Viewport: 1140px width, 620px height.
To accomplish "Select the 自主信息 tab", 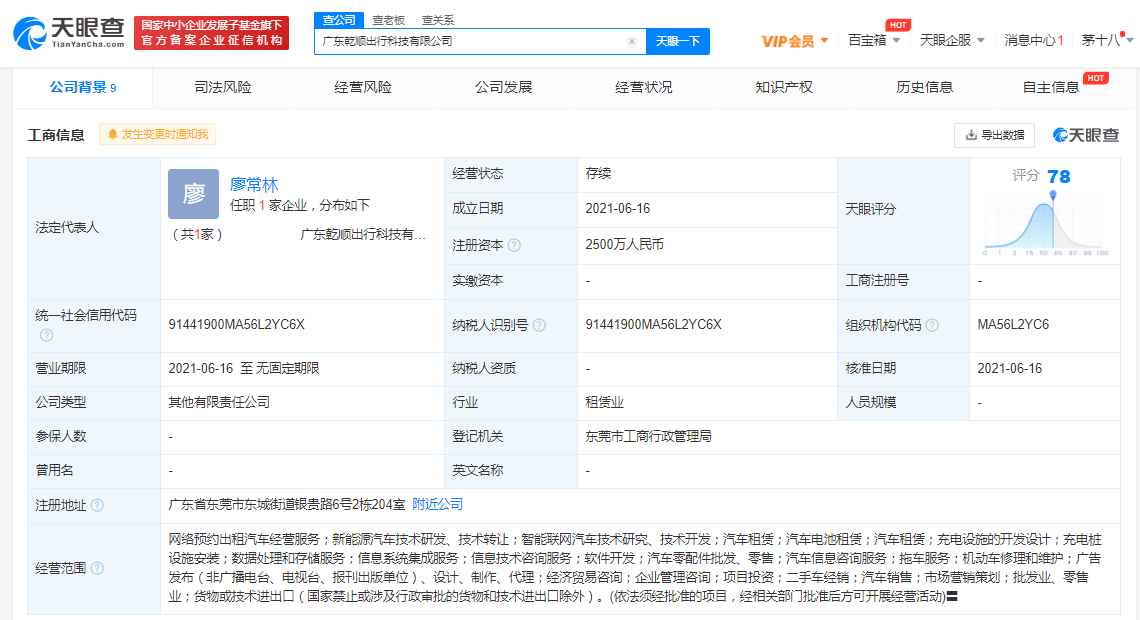I will tap(1051, 88).
